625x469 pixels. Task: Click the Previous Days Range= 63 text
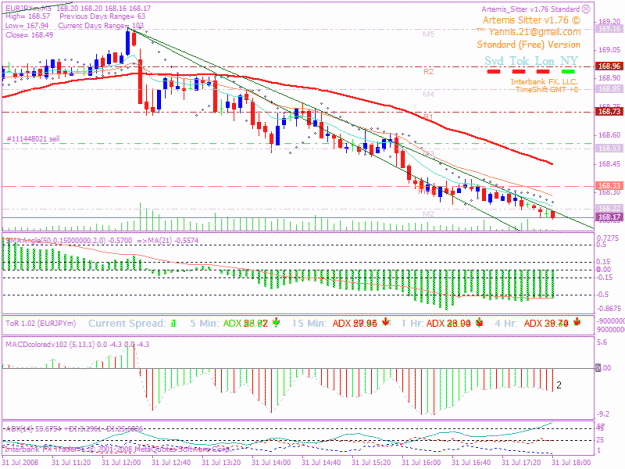[102, 17]
